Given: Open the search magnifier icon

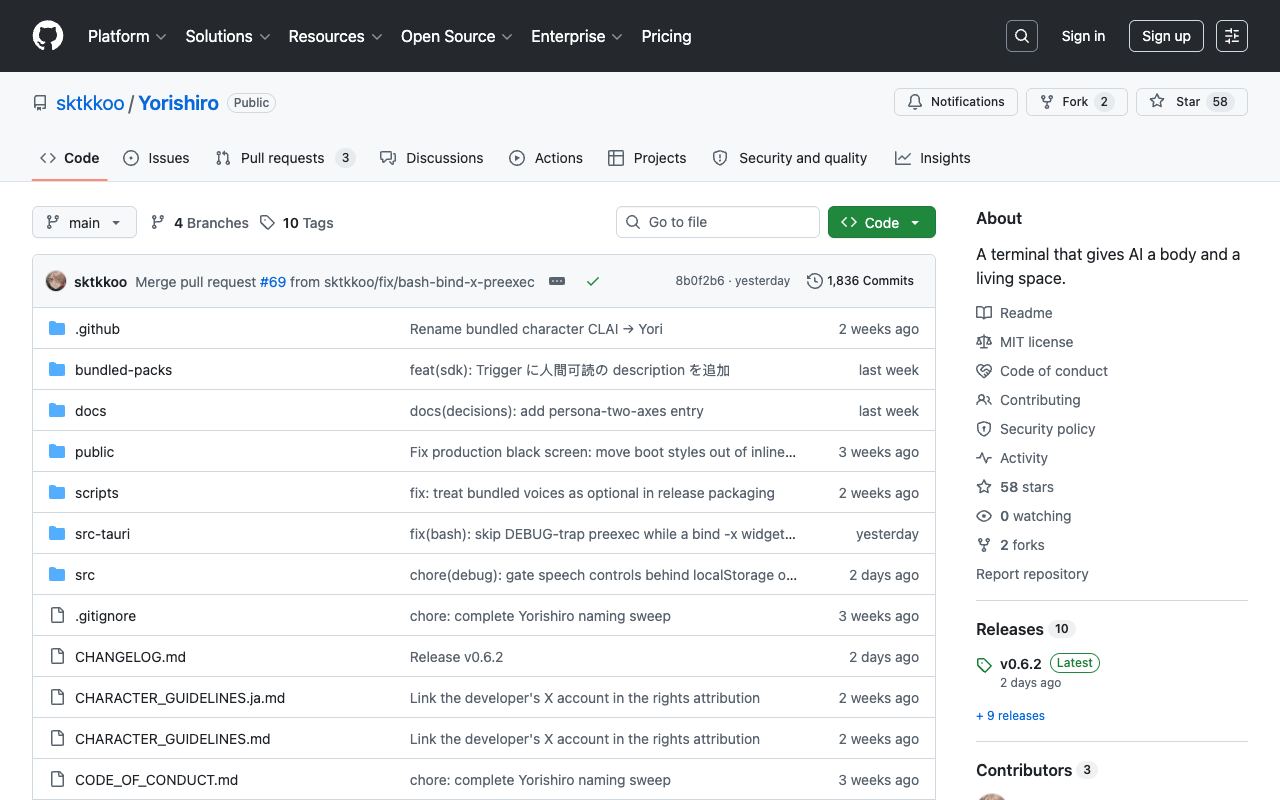Looking at the screenshot, I should pyautogui.click(x=1022, y=36).
